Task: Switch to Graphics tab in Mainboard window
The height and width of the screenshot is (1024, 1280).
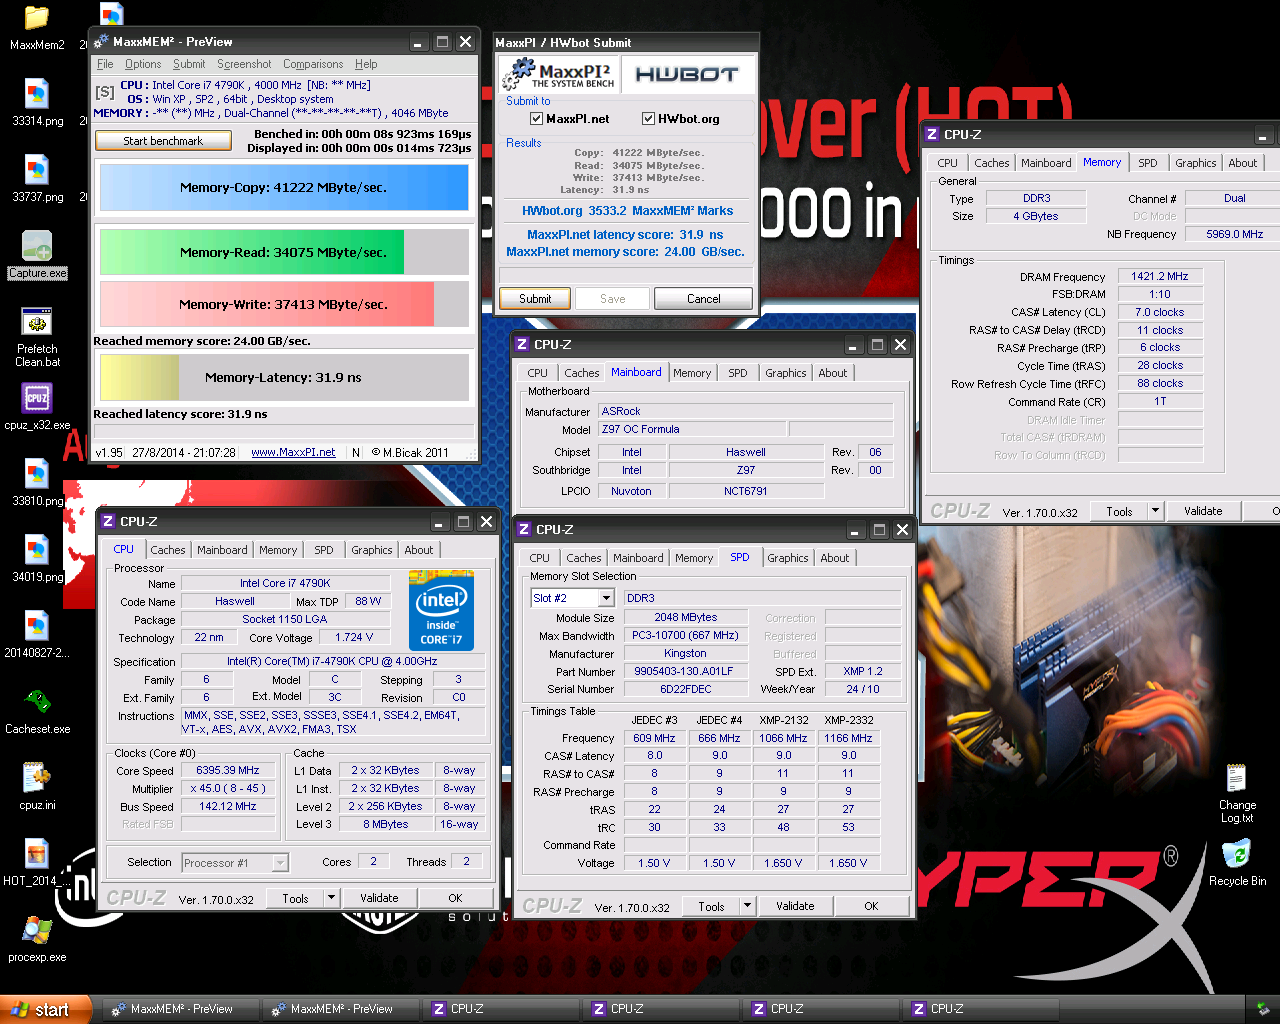Action: [x=785, y=373]
